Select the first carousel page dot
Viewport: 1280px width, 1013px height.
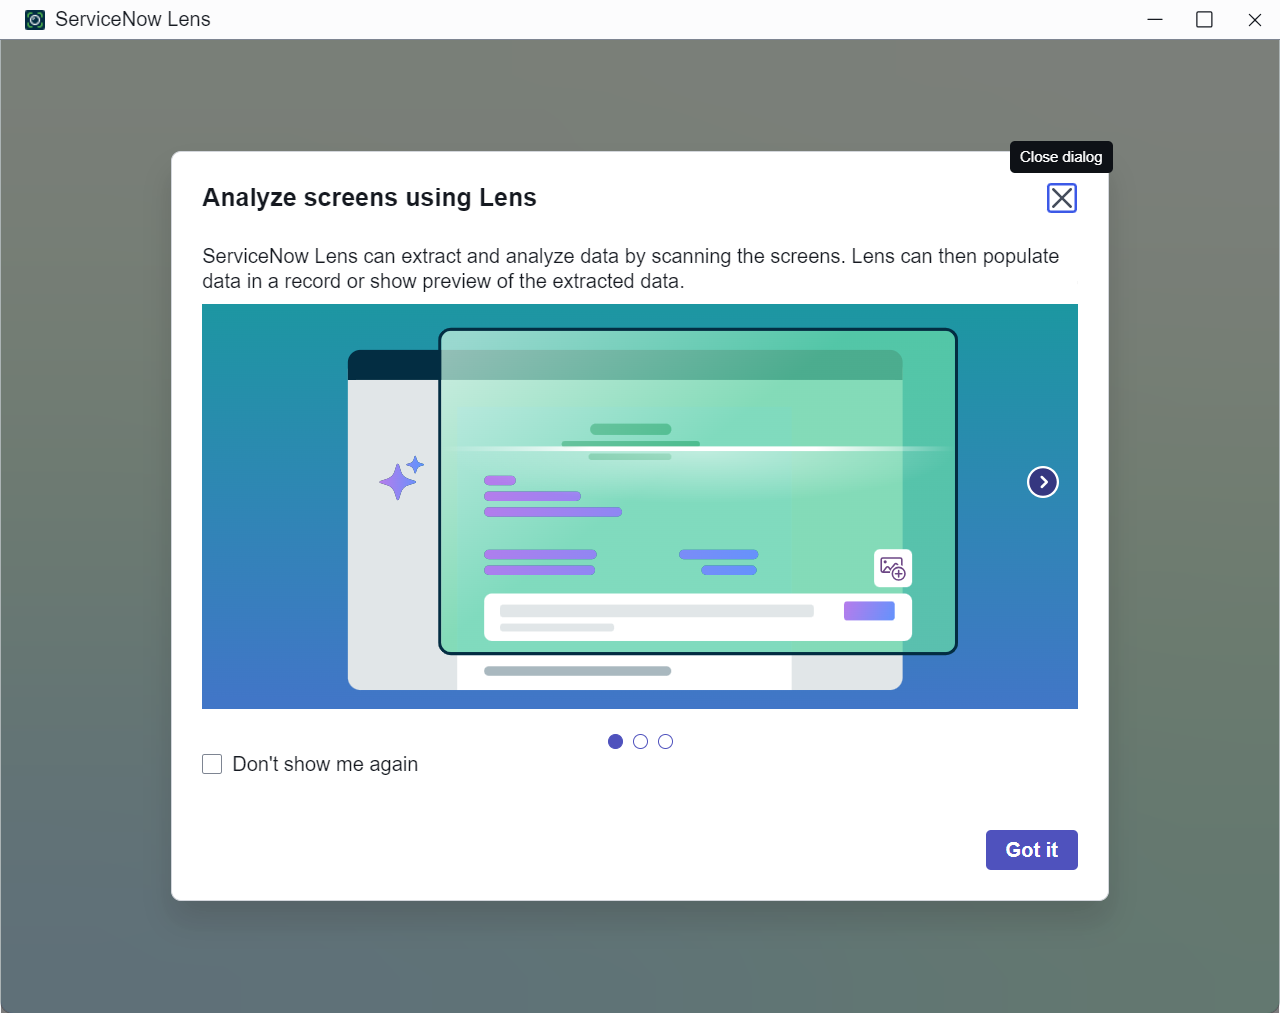(x=615, y=741)
